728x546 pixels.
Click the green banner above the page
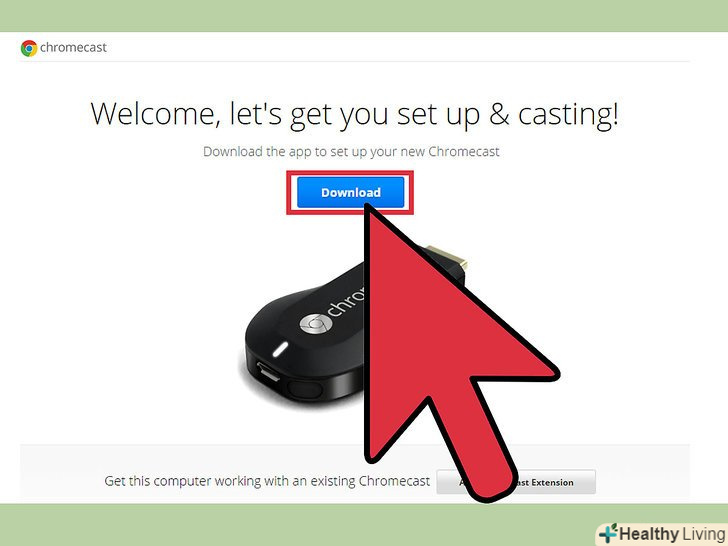364,16
